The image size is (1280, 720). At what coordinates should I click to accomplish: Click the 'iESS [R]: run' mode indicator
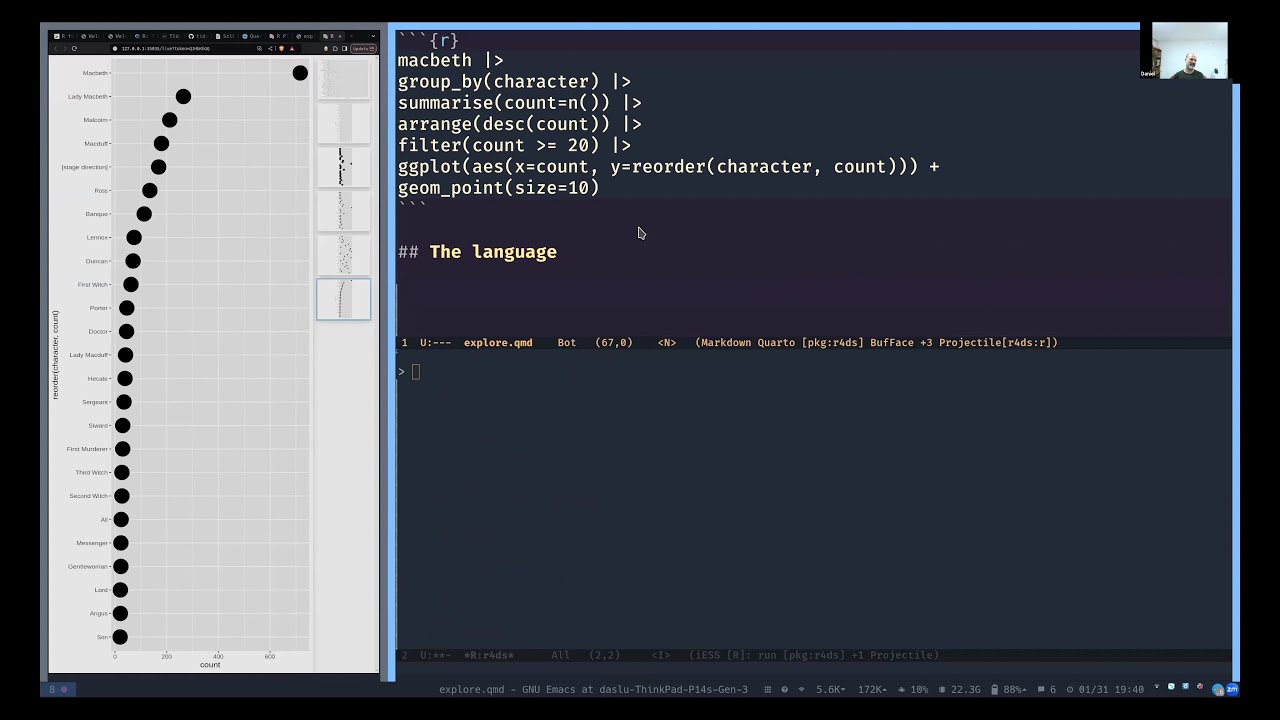pos(732,655)
